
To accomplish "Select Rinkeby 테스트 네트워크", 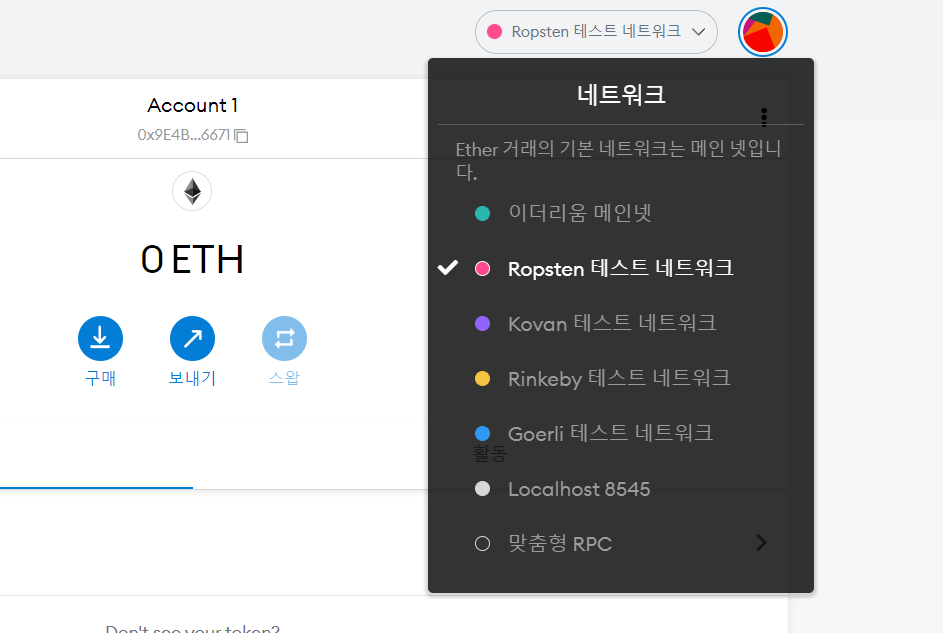I will pyautogui.click(x=621, y=379).
